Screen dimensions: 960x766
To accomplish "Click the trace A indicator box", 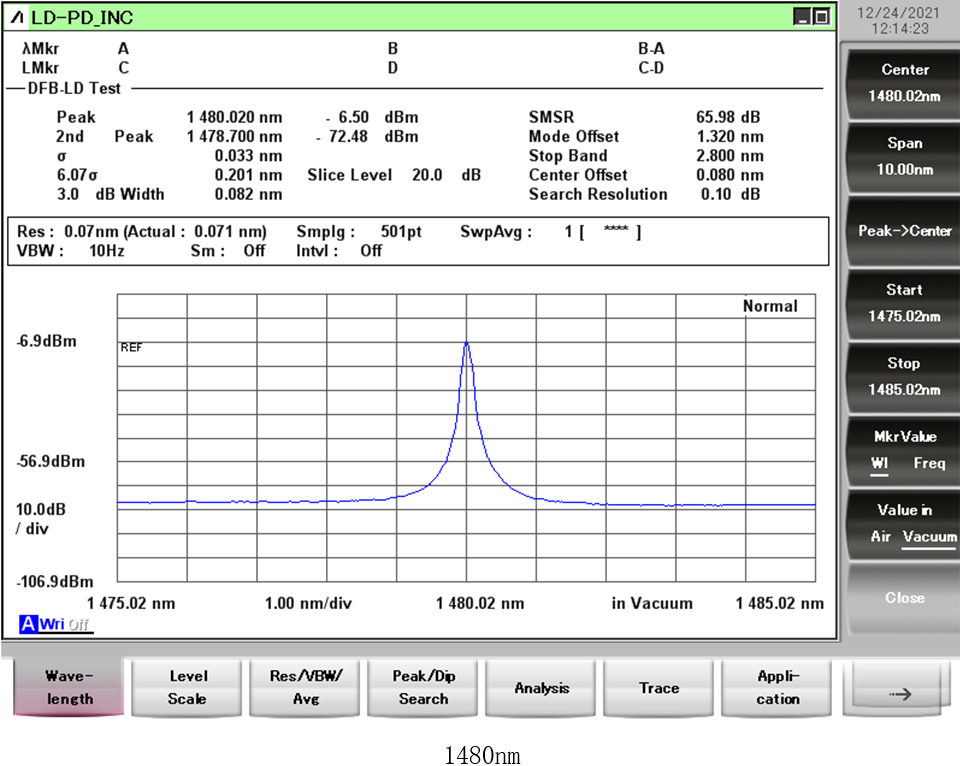I will point(27,625).
